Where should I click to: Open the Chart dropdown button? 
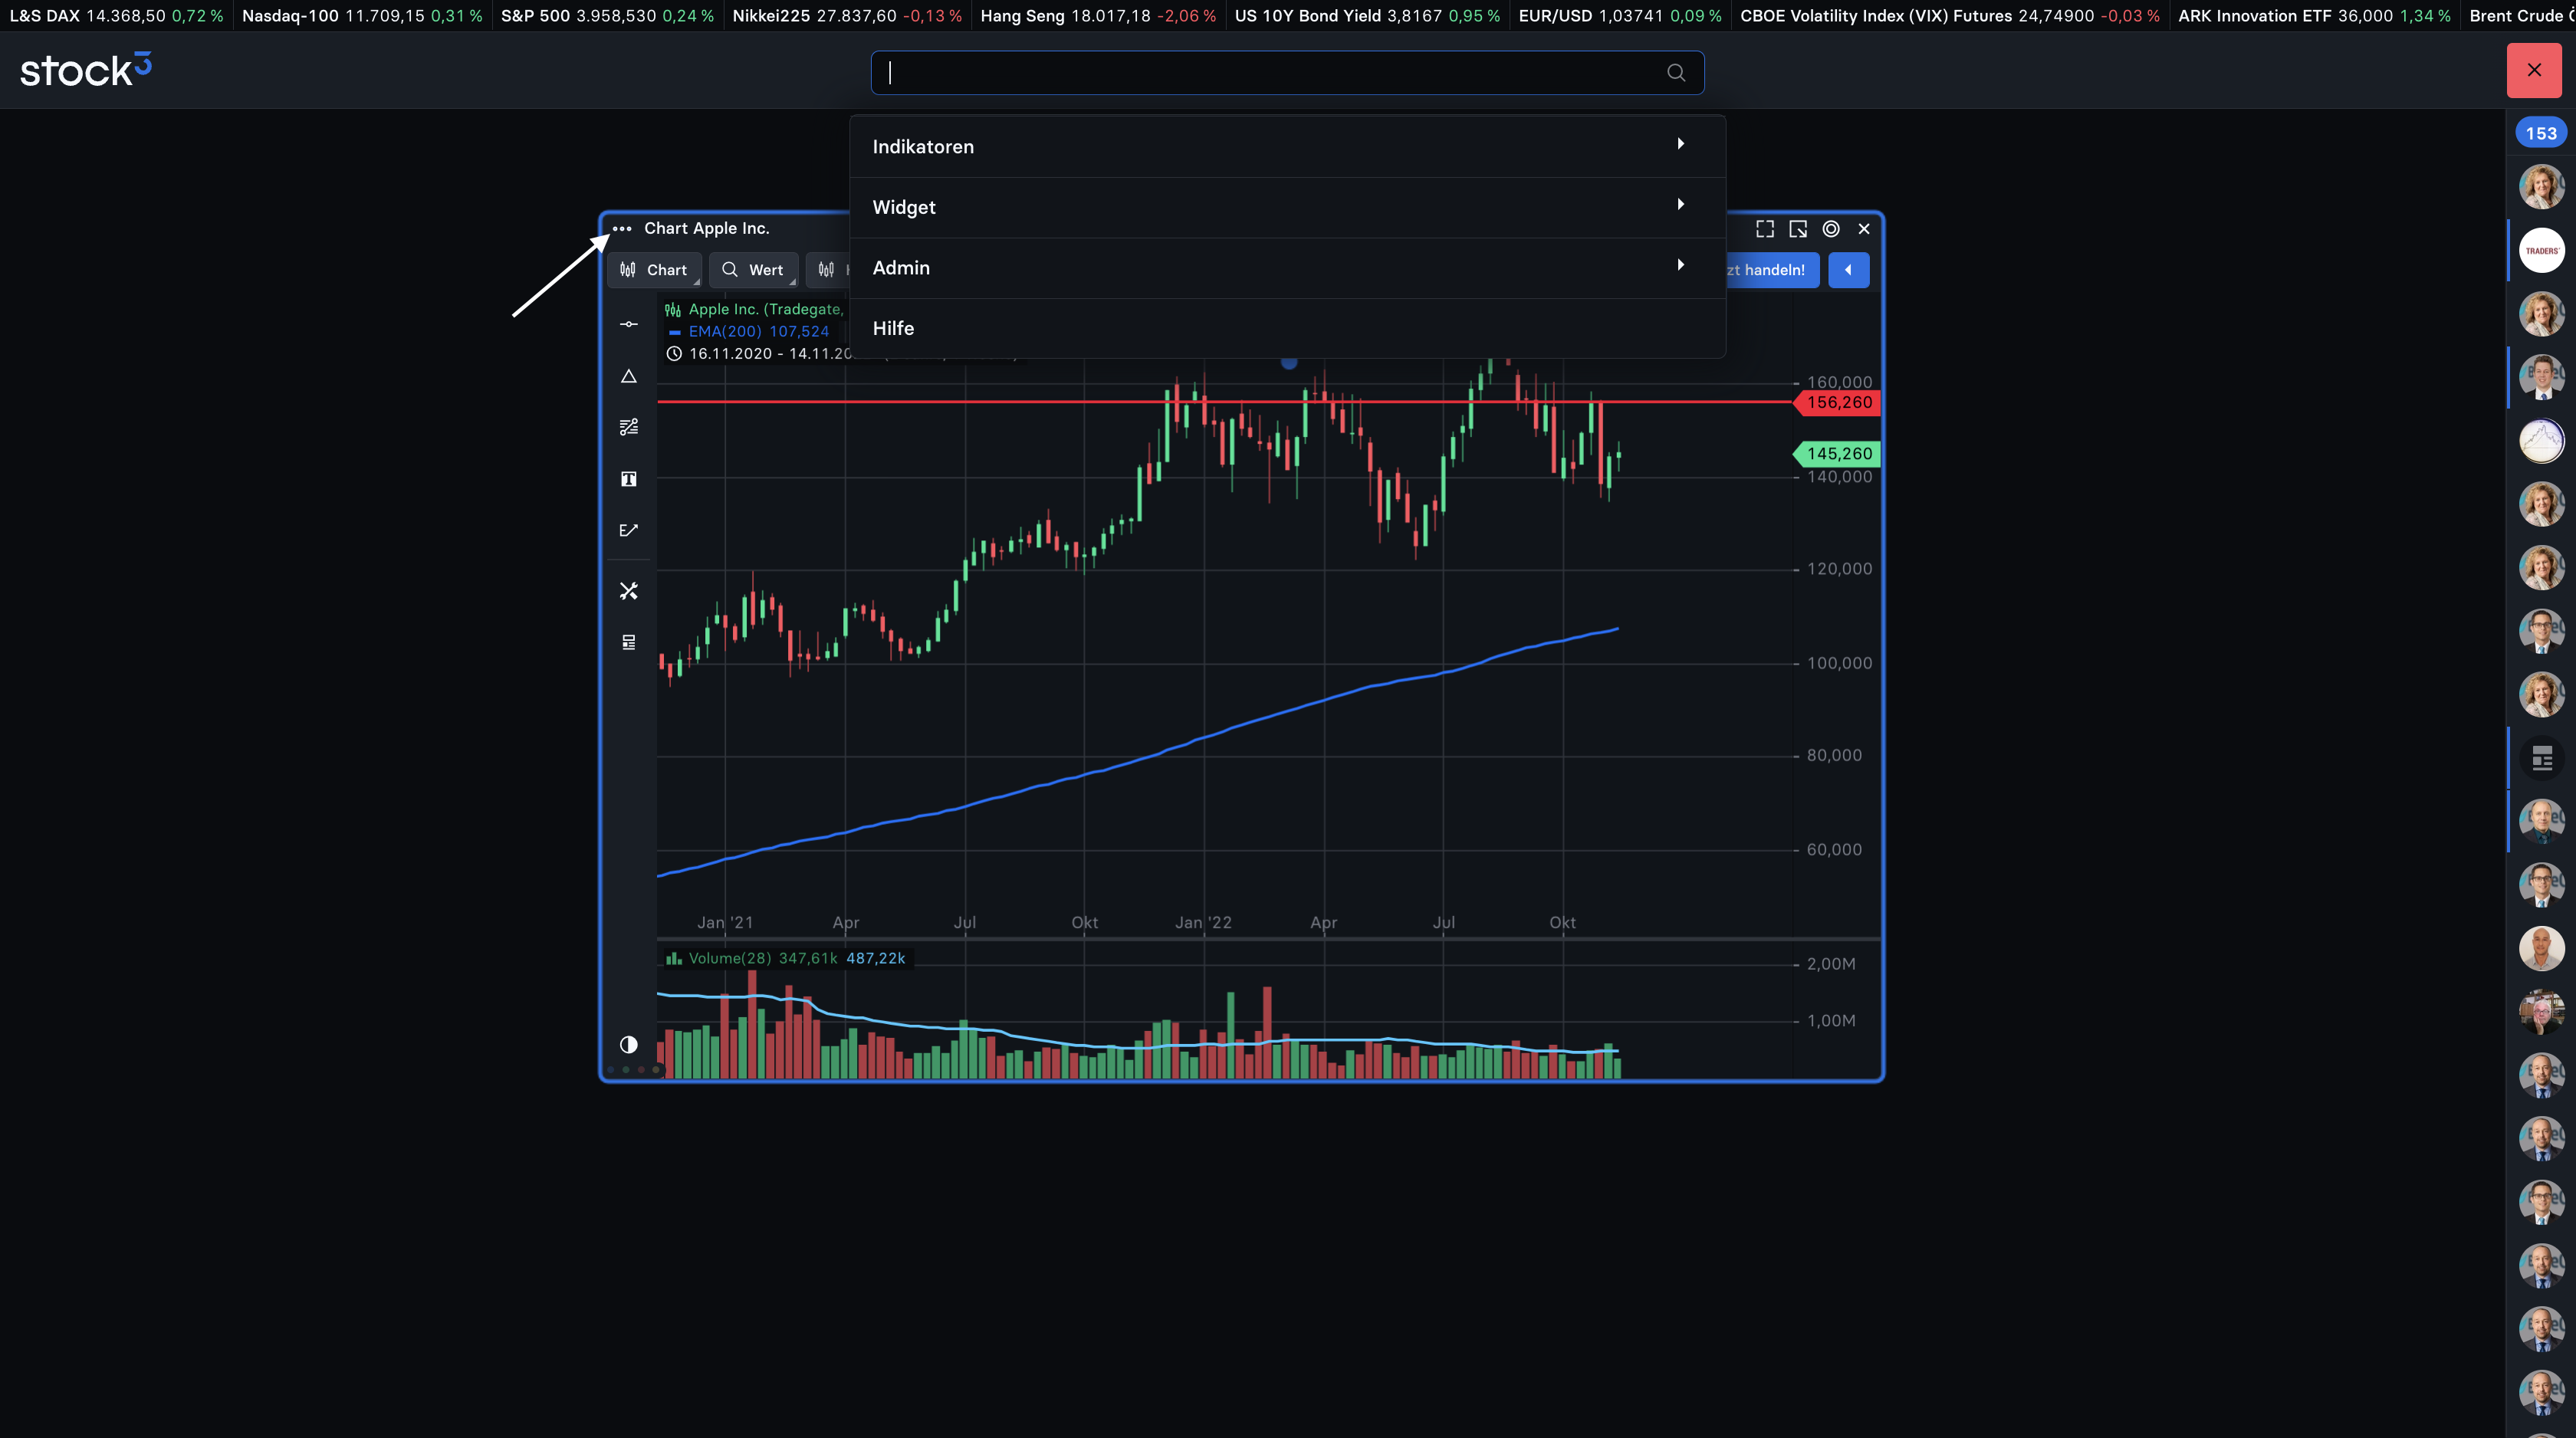(x=654, y=270)
